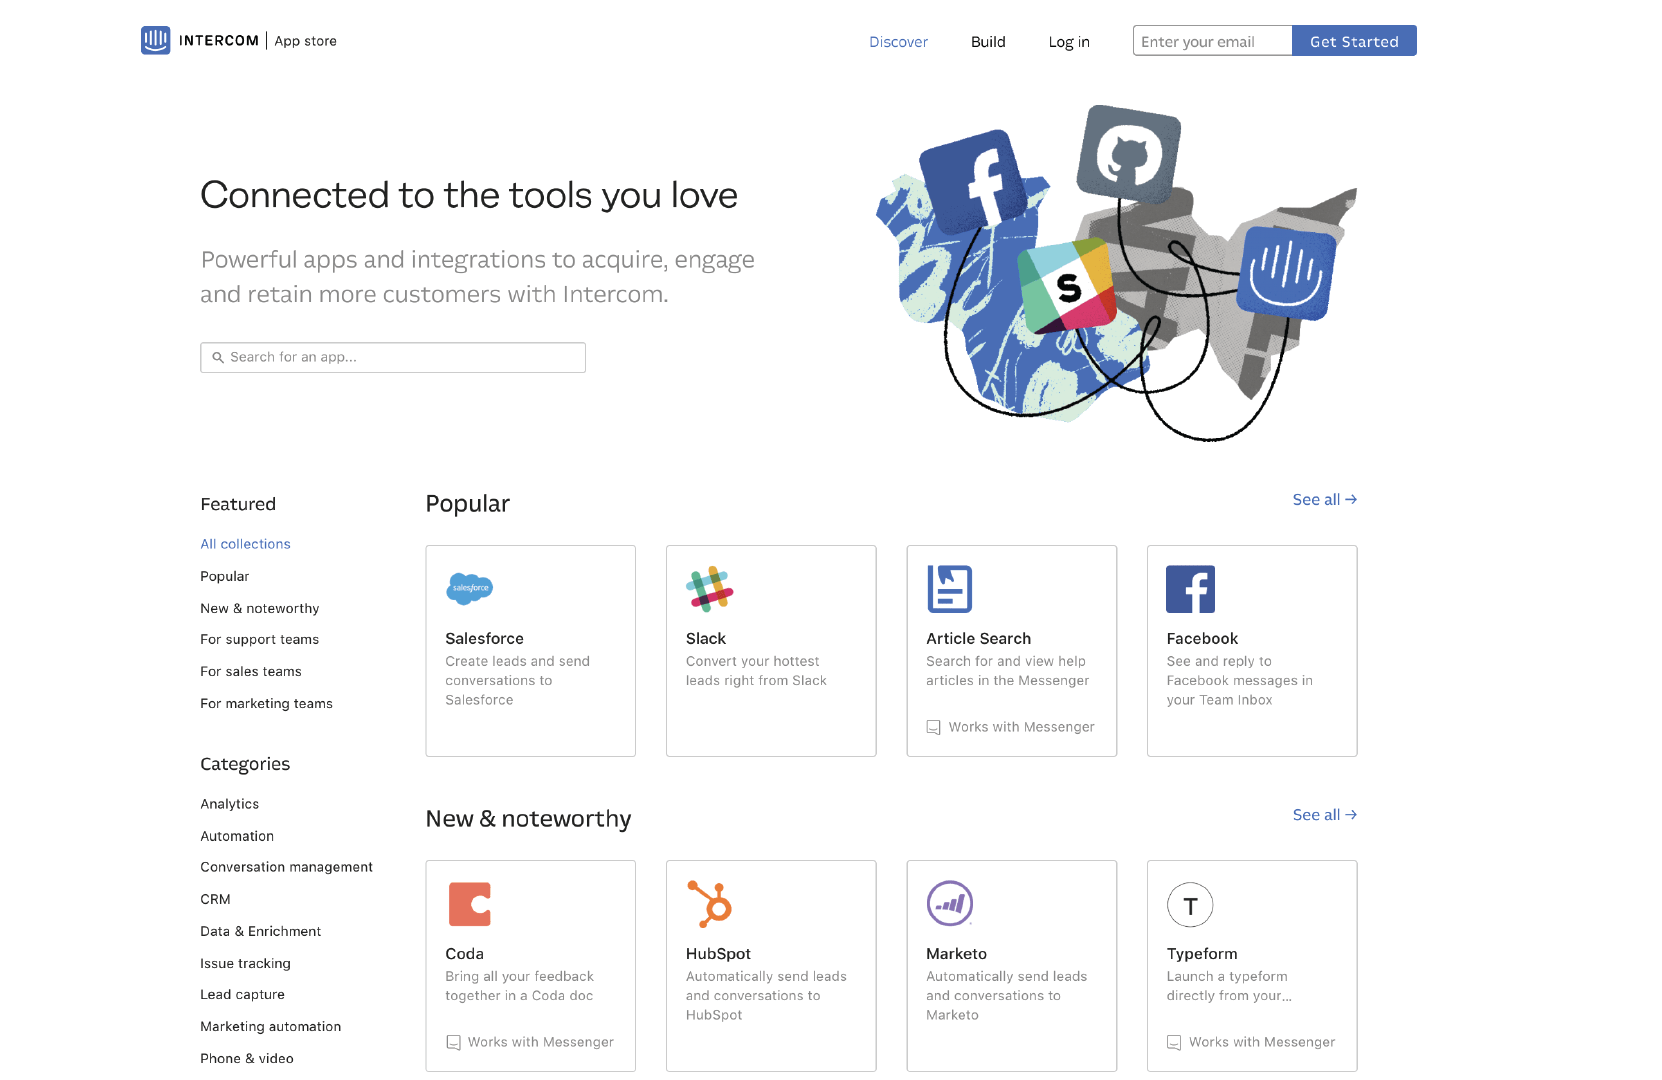Screen dimensions: 1662x1080
Task: Focus the email entry field
Action: click(x=1212, y=41)
